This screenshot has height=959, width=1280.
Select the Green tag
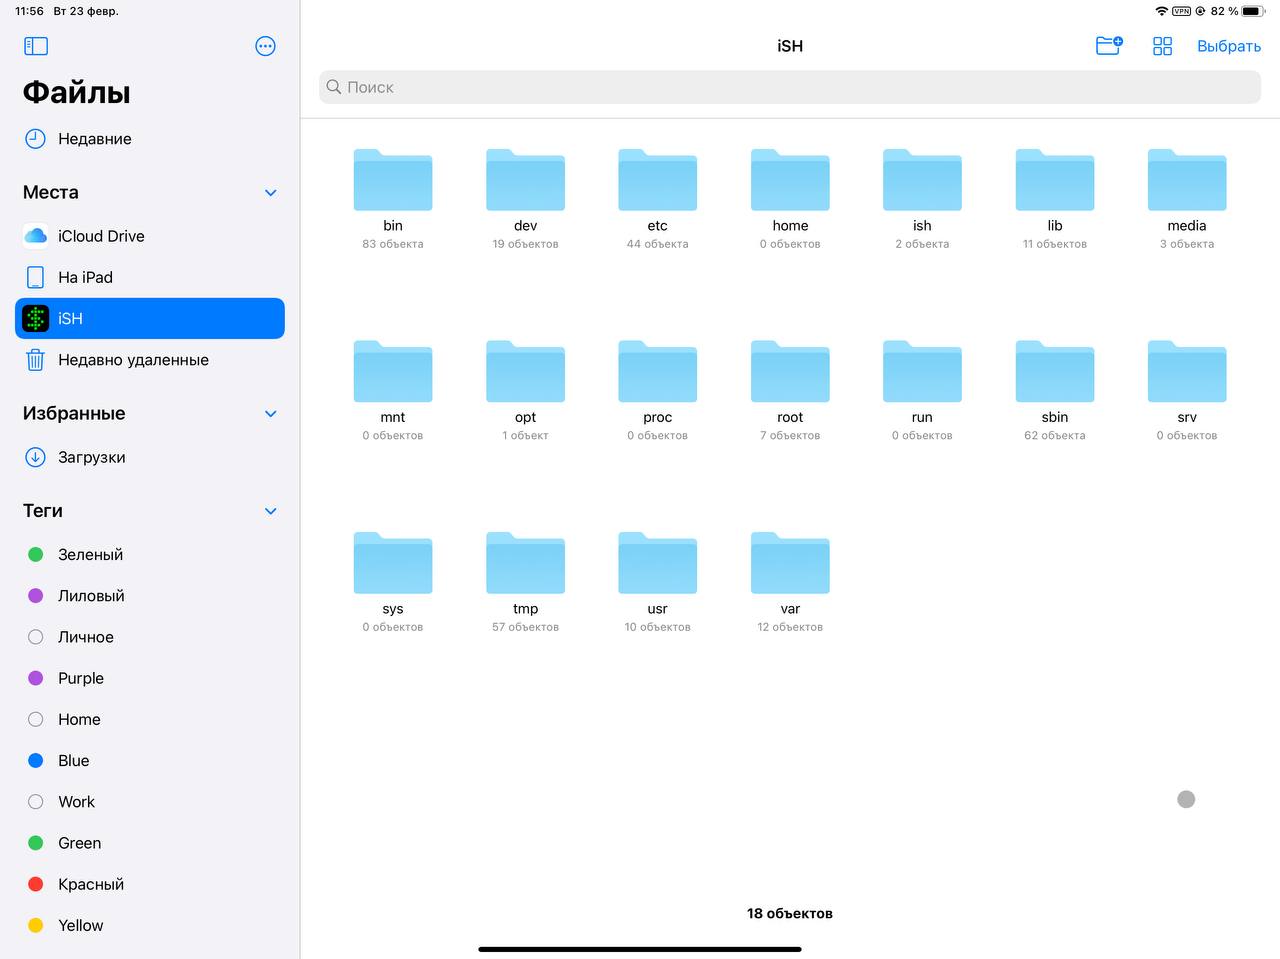pos(150,843)
